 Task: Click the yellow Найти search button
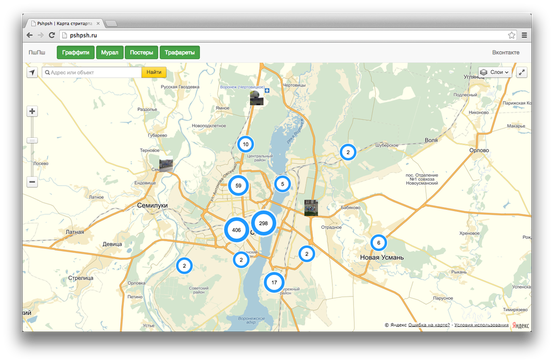154,72
